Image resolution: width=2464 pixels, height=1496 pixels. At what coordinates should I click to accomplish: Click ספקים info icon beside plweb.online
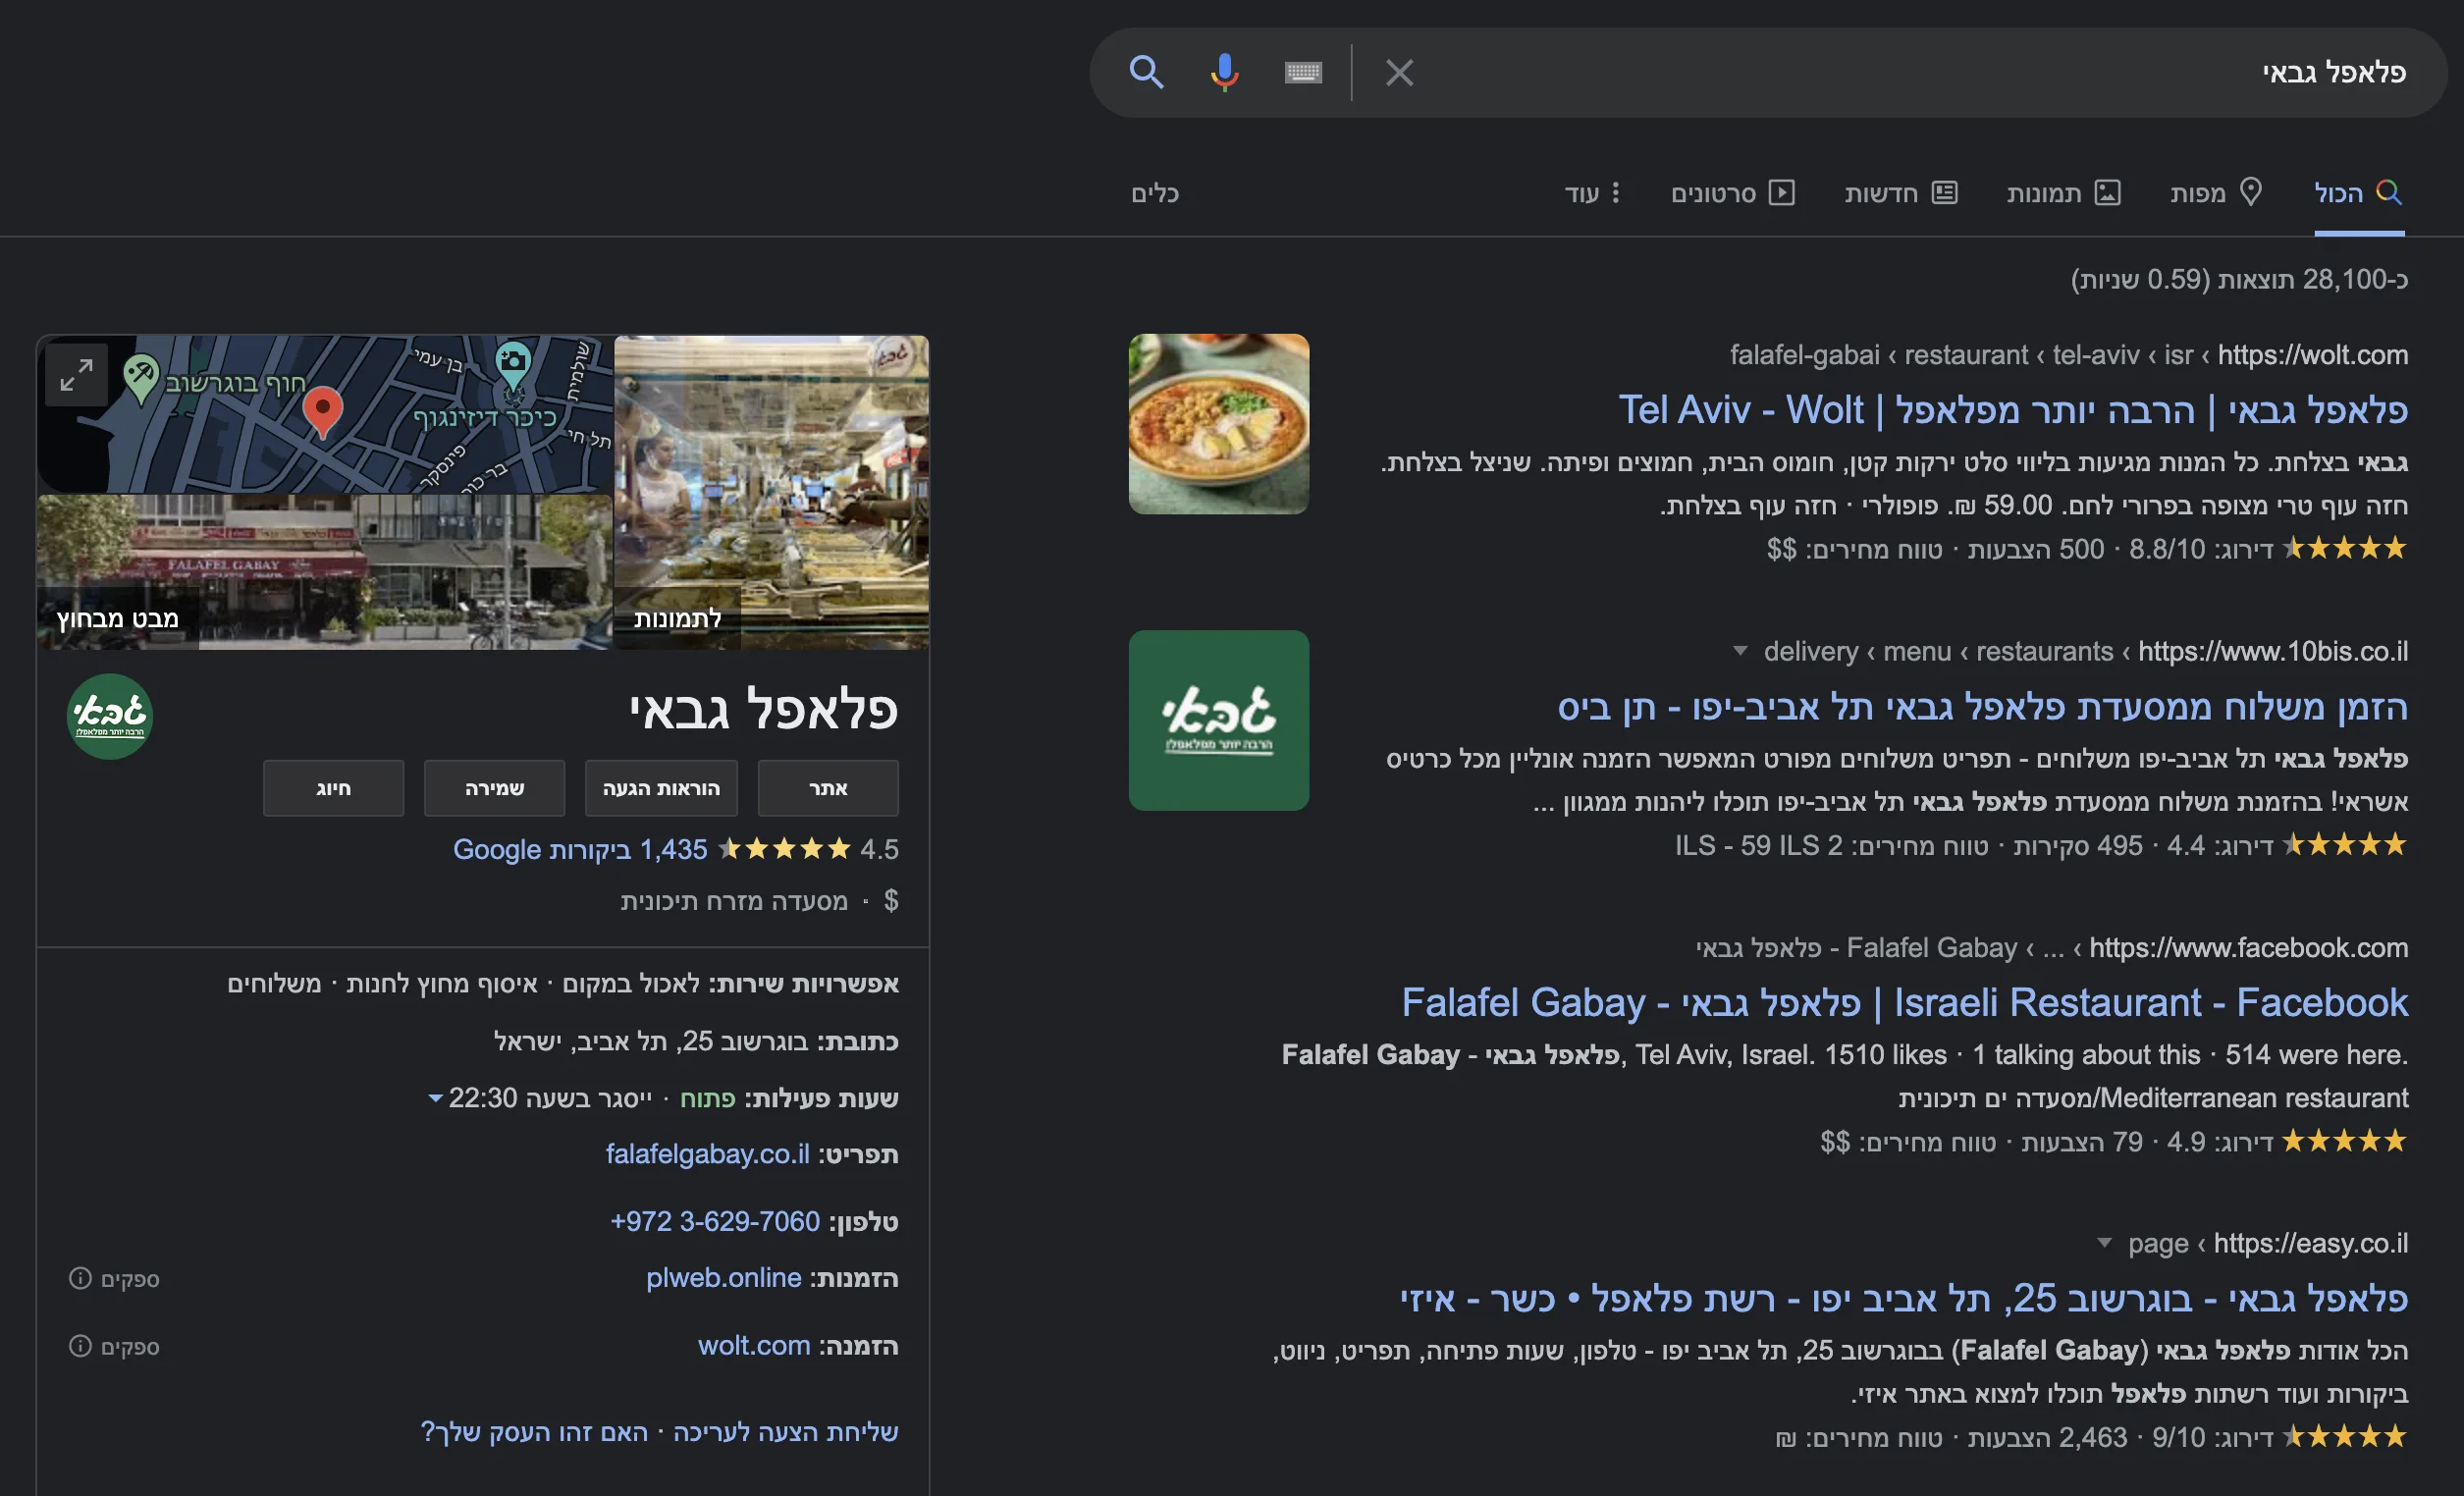pyautogui.click(x=80, y=1278)
